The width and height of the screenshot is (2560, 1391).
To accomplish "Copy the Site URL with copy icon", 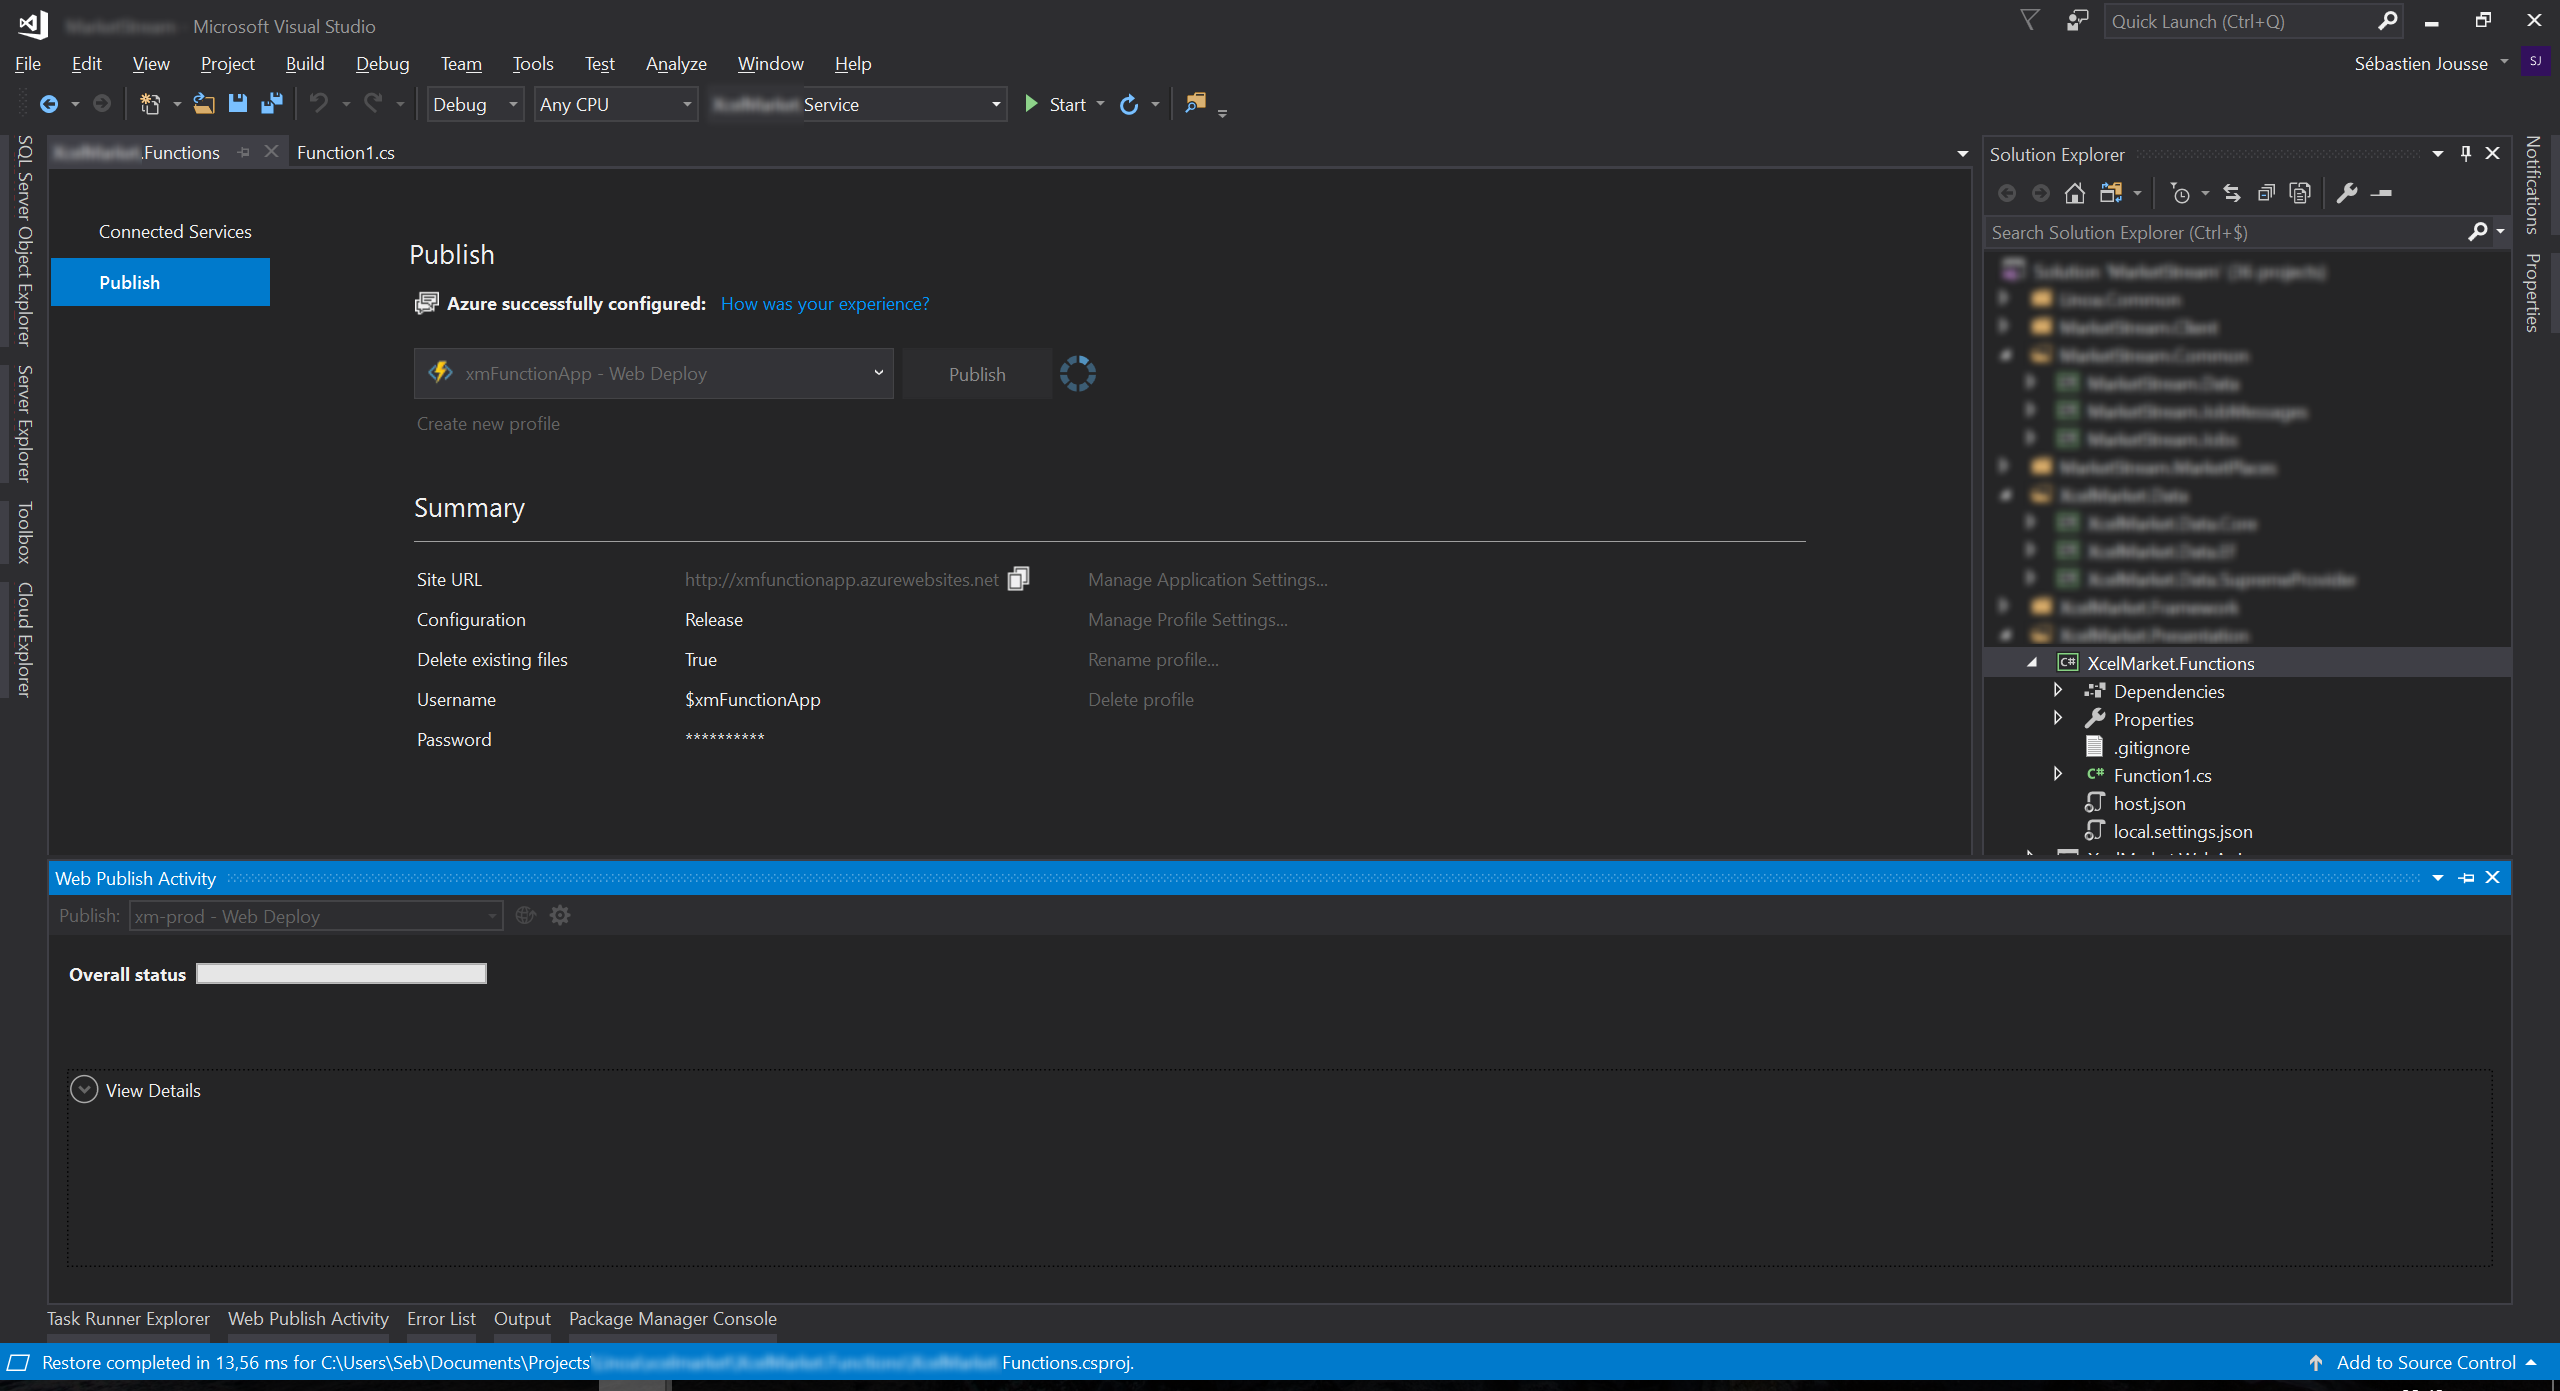I will pos(1018,579).
